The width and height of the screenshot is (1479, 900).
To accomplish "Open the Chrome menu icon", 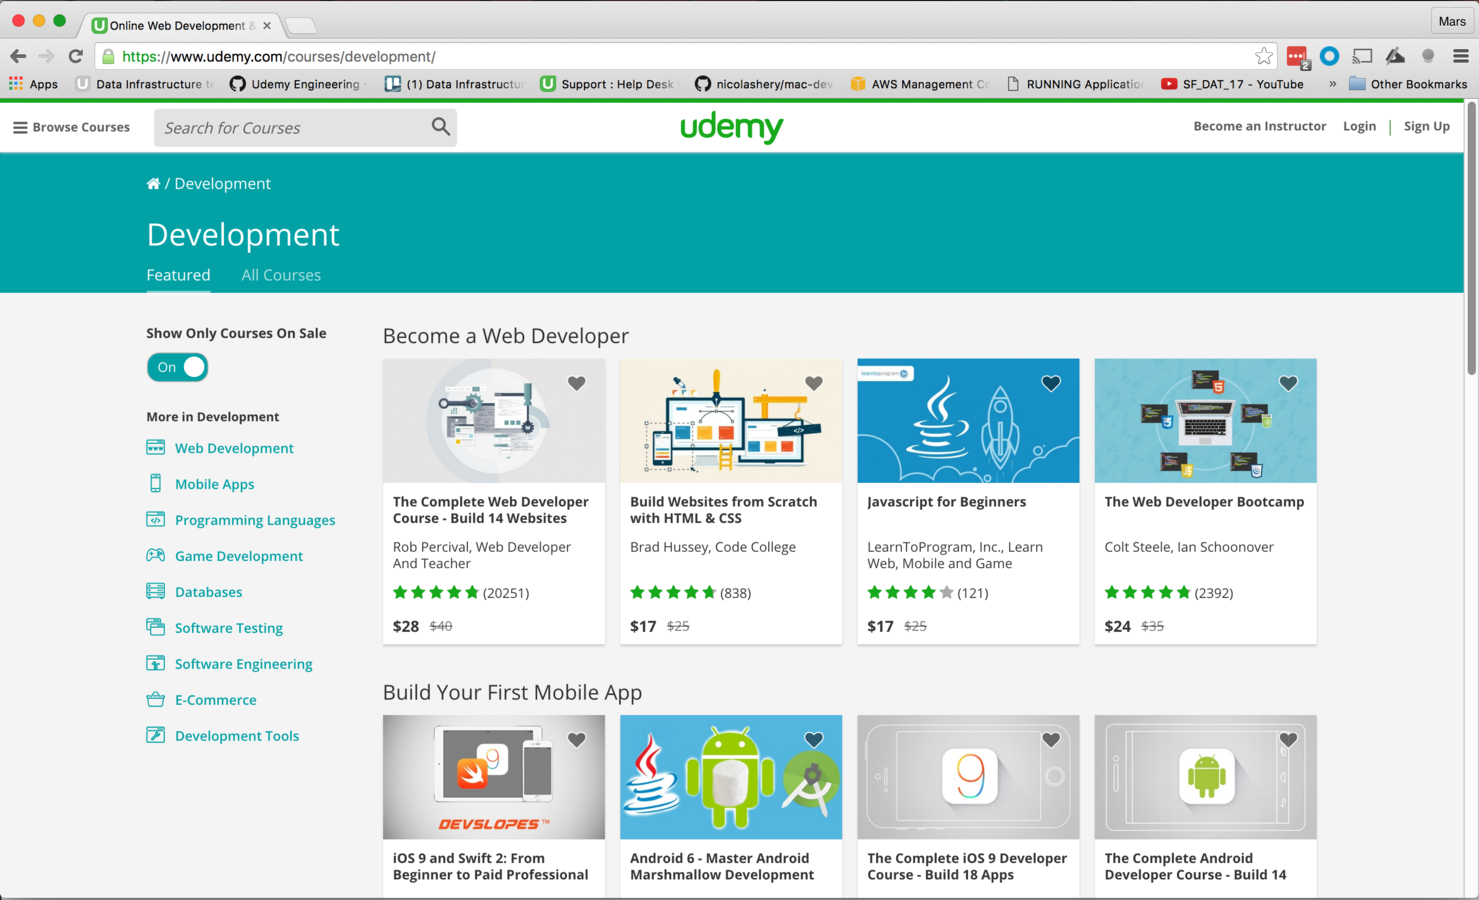I will coord(1461,56).
